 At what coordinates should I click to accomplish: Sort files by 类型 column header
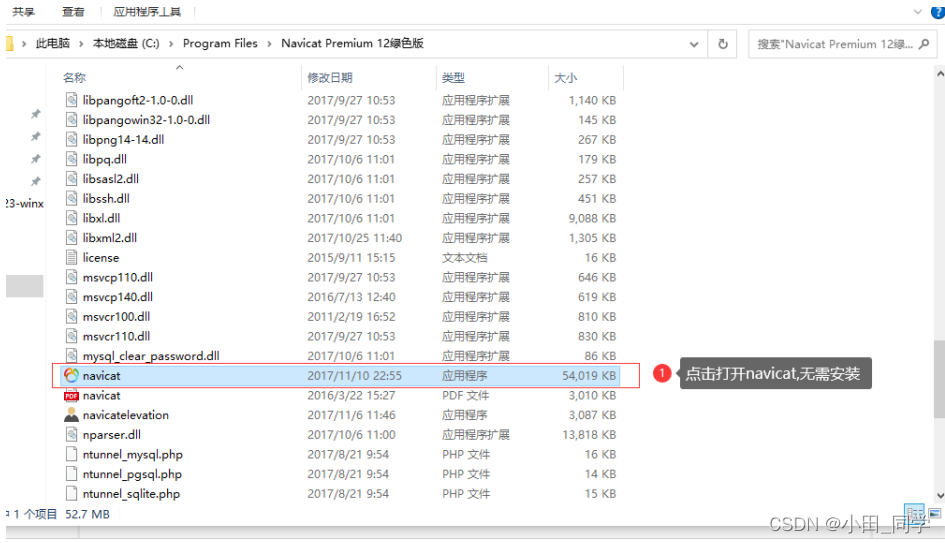pyautogui.click(x=453, y=78)
